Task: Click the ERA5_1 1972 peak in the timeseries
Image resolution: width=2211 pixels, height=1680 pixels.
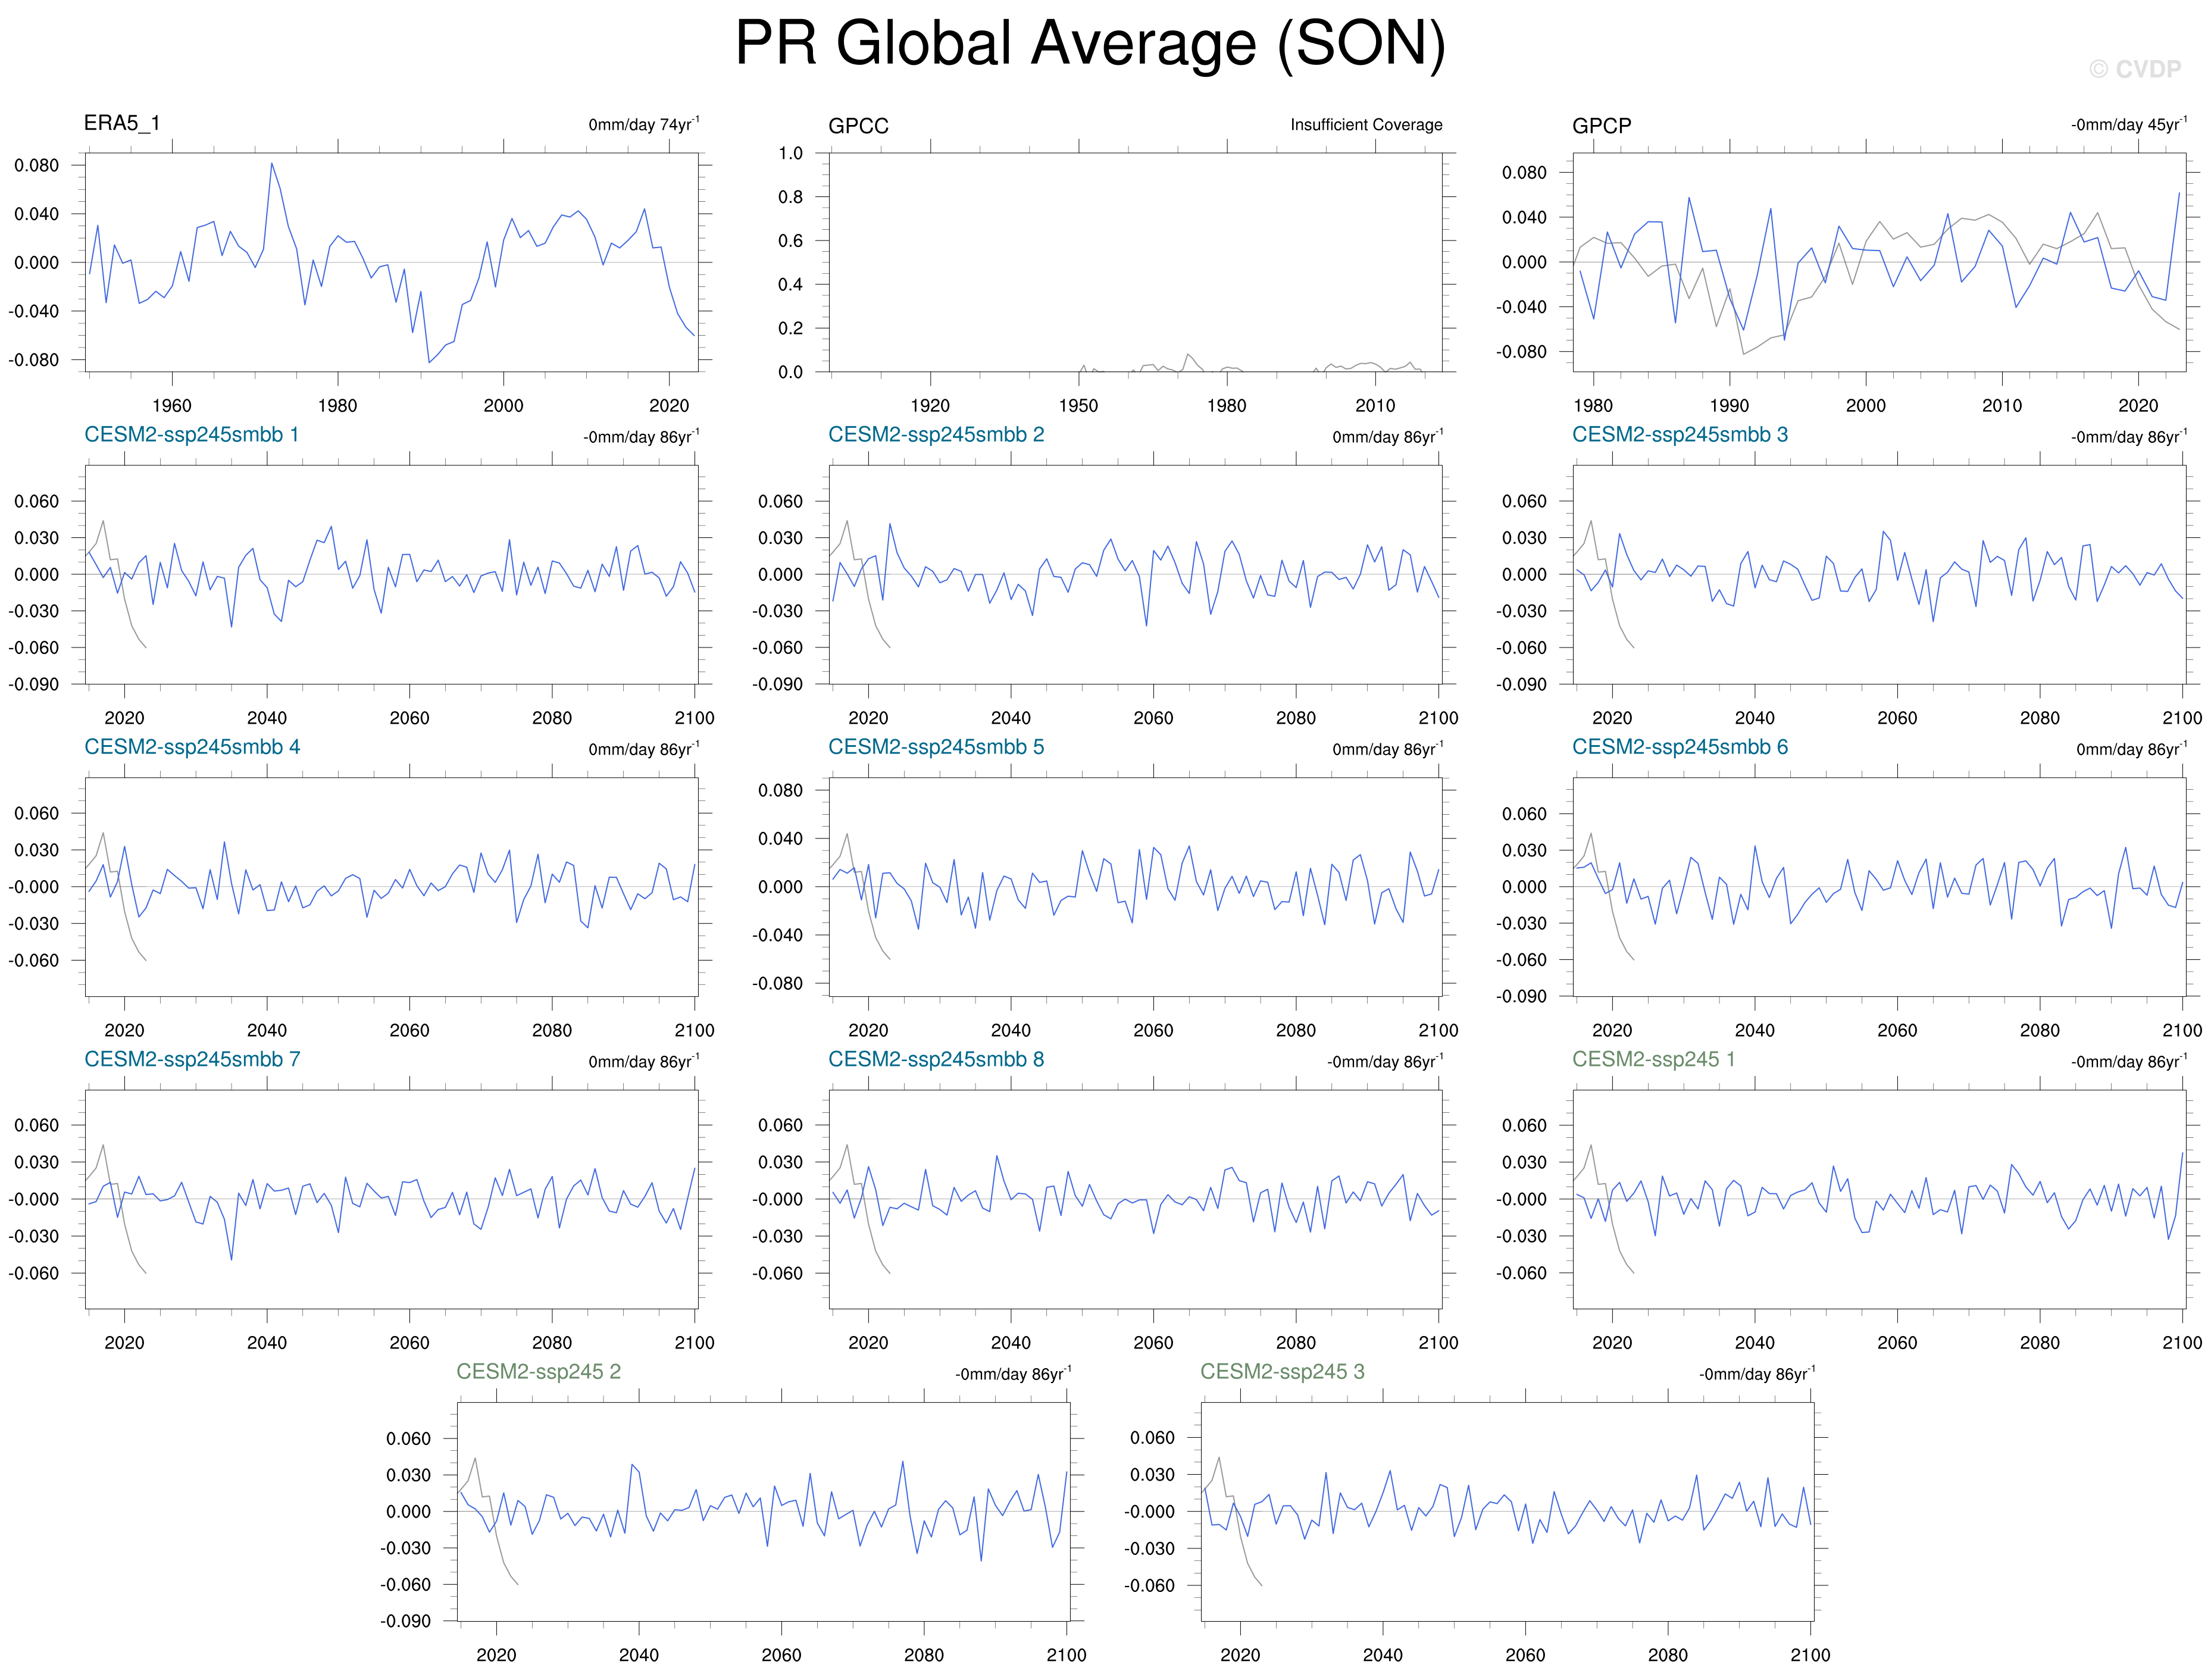Action: 271,164
